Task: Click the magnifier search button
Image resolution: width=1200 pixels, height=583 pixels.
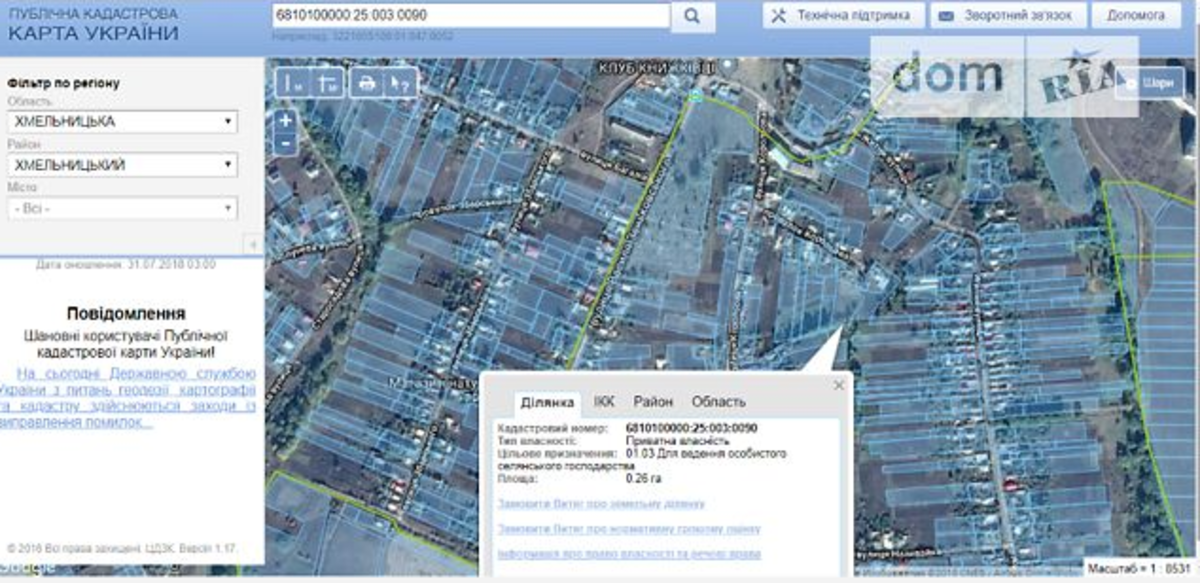Action: coord(692,16)
